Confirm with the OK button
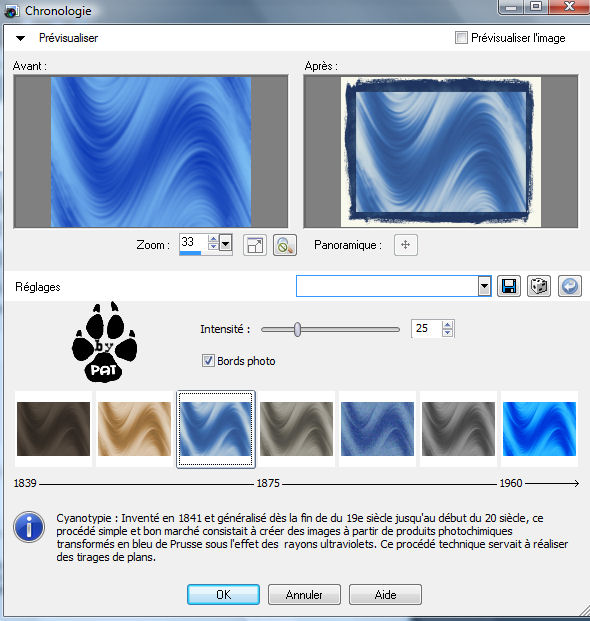 pyautogui.click(x=223, y=594)
